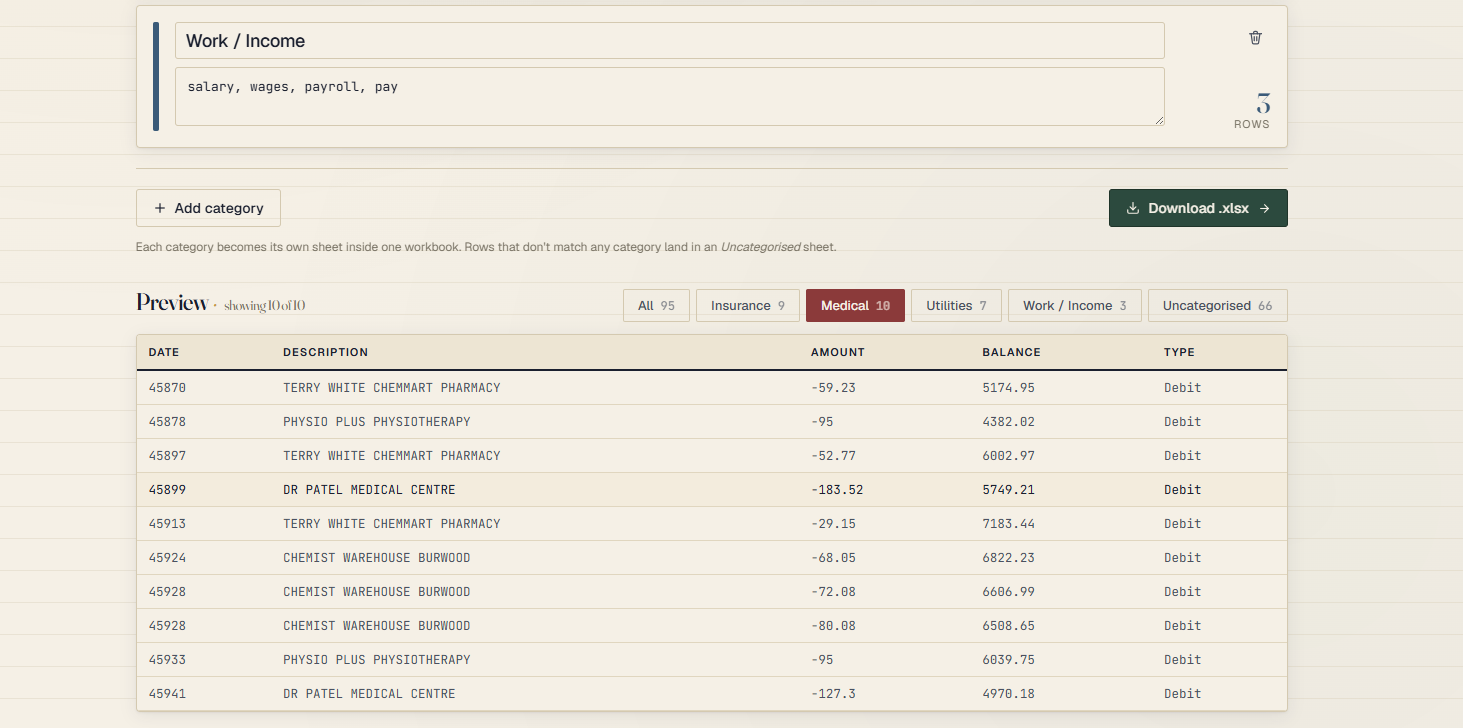This screenshot has width=1463, height=728.
Task: Delete the Work / Income category via trash icon
Action: pos(1255,38)
